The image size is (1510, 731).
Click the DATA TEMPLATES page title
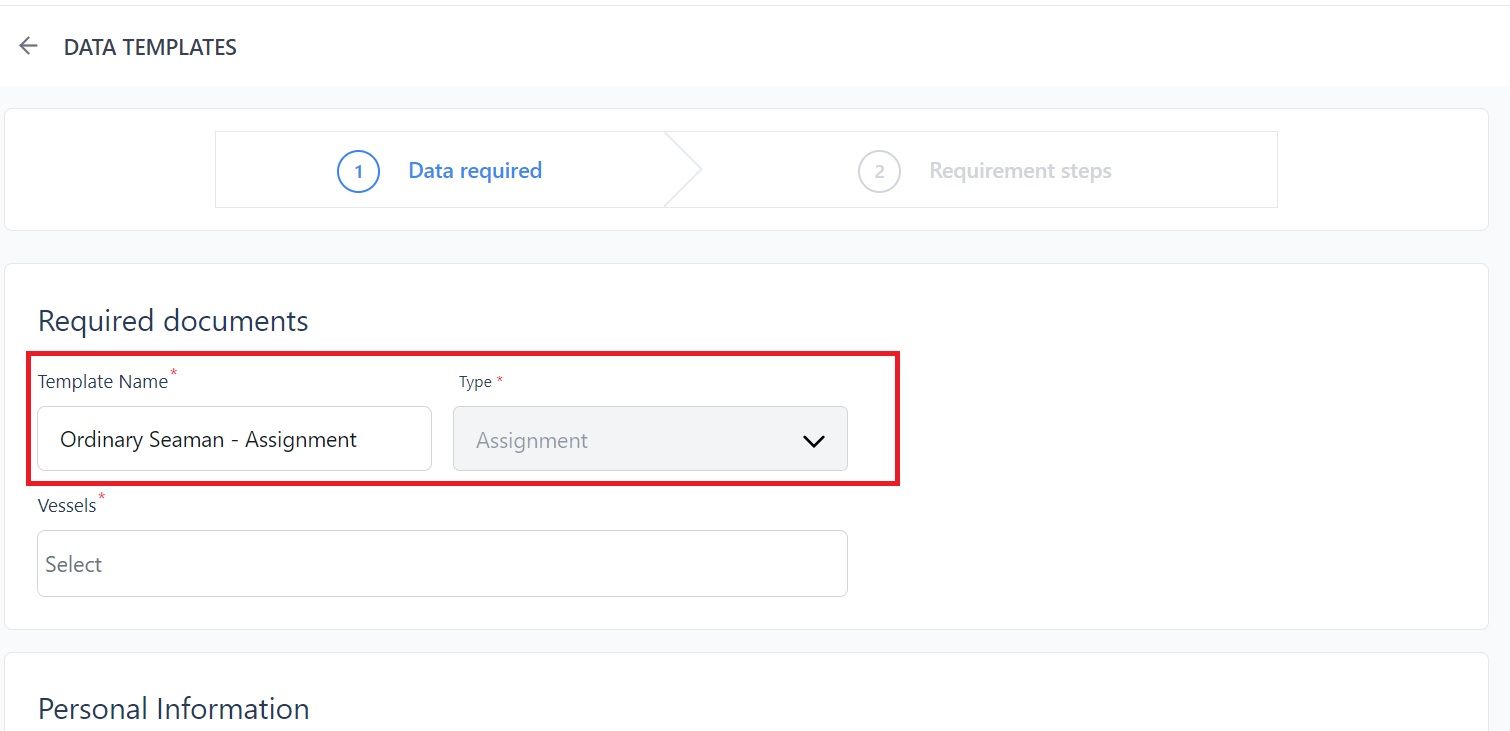[x=150, y=47]
